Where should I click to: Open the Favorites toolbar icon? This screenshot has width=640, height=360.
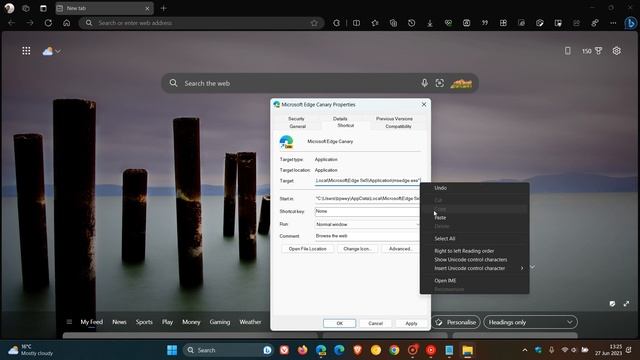tap(375, 23)
